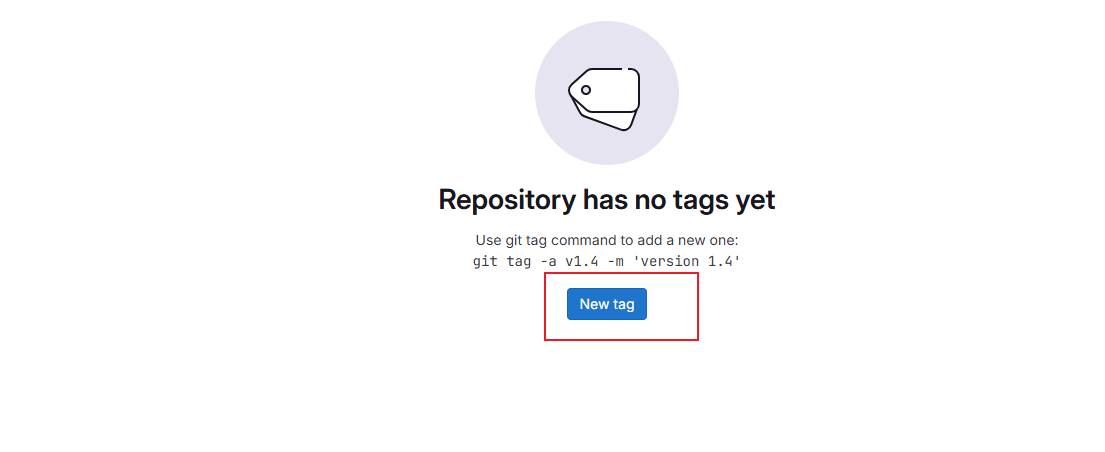
Task: Select the heading Repository has no tags yet
Action: point(607,200)
